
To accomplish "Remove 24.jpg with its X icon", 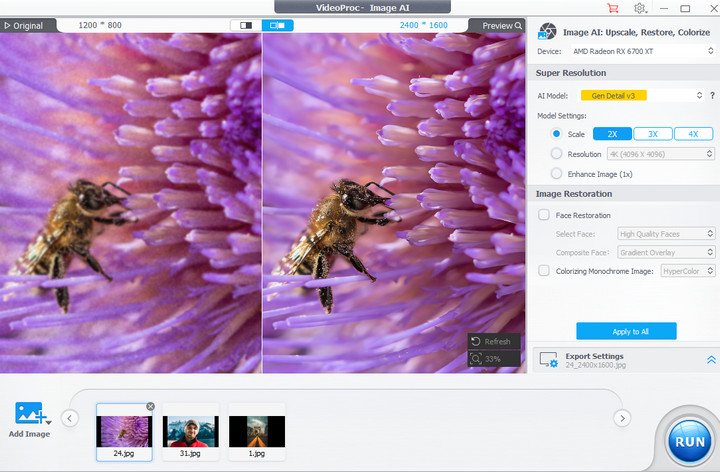I will (151, 406).
